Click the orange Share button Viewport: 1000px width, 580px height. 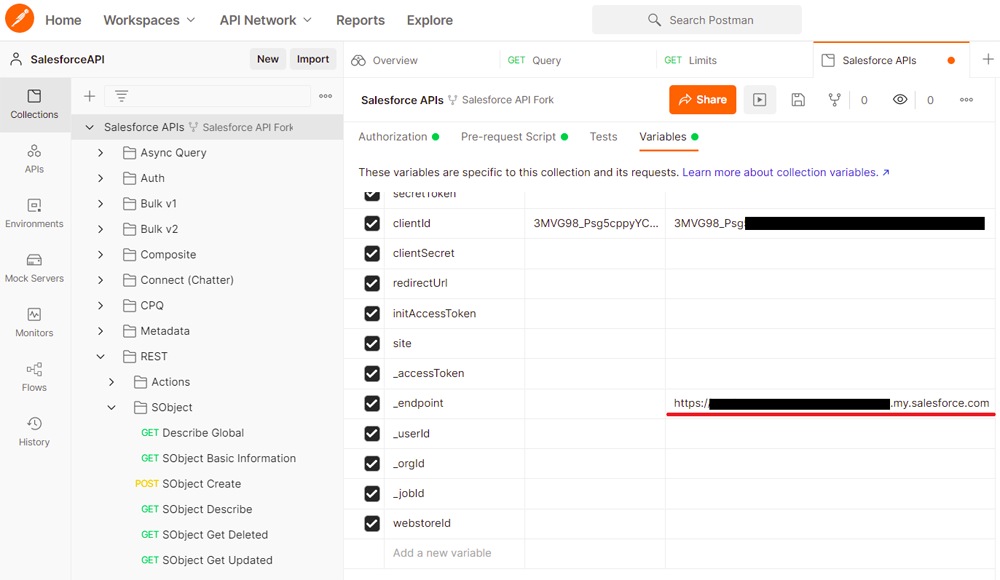702,100
